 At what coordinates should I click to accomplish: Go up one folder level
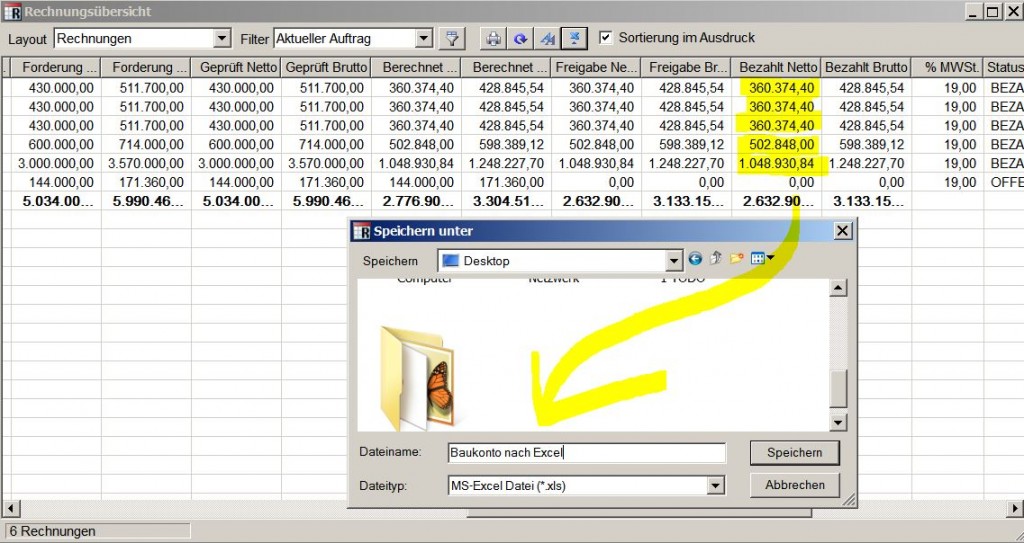[716, 260]
